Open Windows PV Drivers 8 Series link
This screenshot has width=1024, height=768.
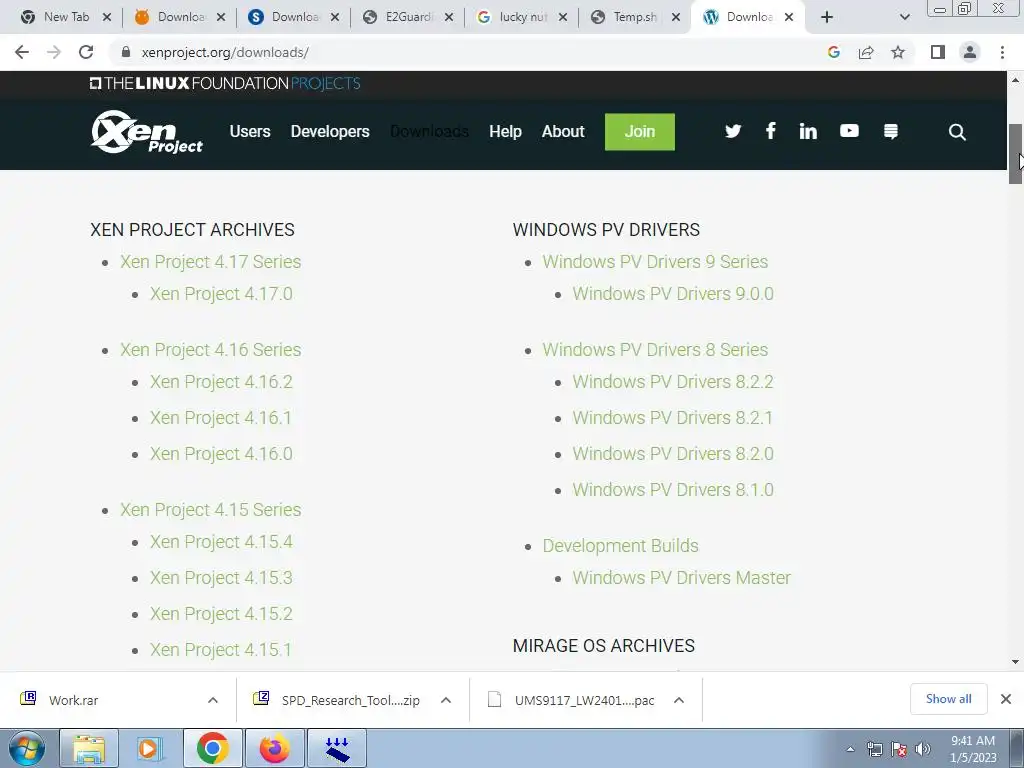click(x=655, y=350)
